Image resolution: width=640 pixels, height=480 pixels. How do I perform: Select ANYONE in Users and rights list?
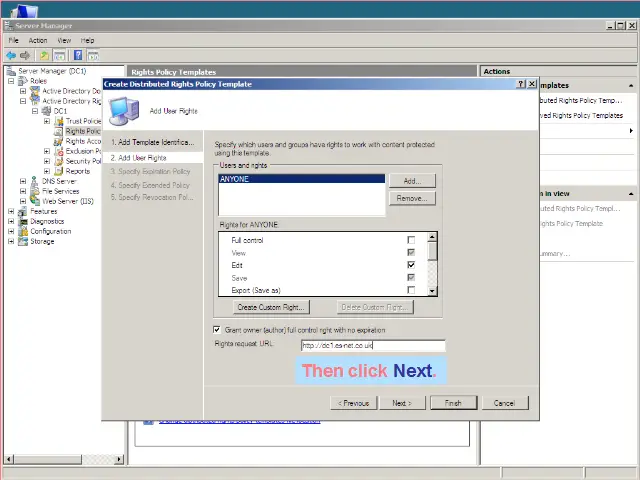click(x=302, y=179)
